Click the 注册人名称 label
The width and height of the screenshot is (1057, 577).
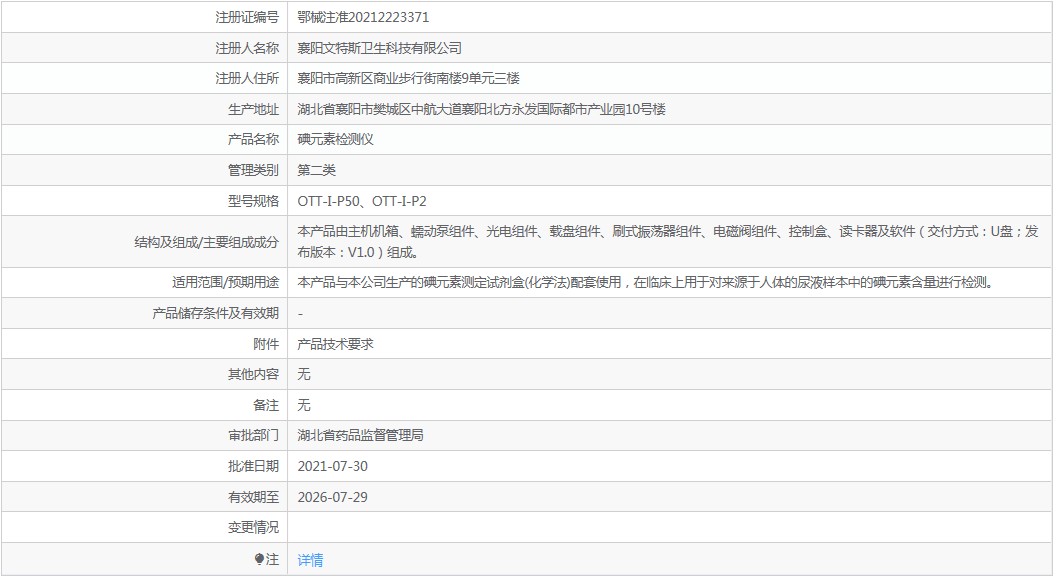[247, 48]
